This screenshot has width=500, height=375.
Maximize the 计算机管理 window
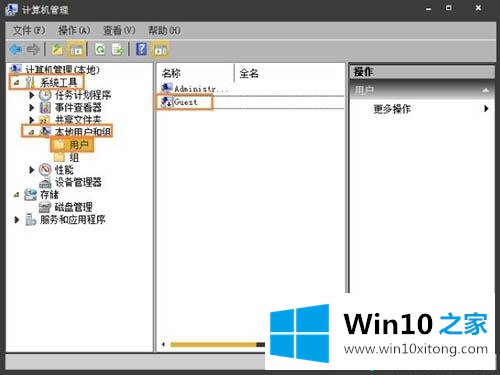click(449, 8)
